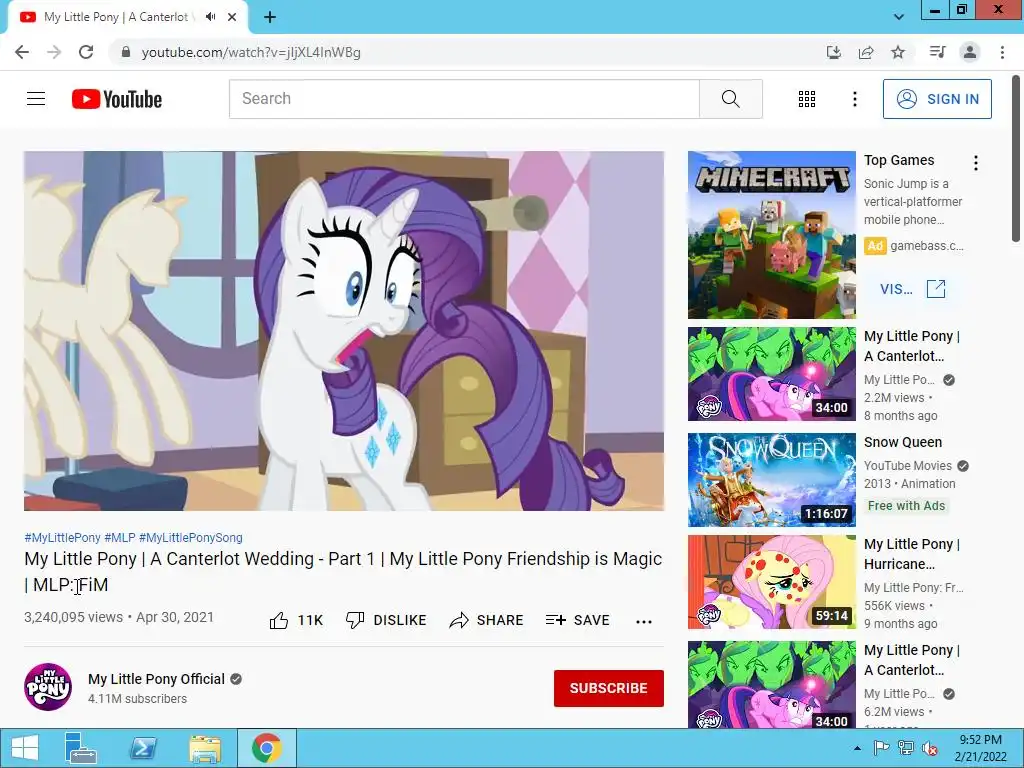This screenshot has height=768, width=1024.
Task: Bookmark this tab with star
Action: pos(898,52)
